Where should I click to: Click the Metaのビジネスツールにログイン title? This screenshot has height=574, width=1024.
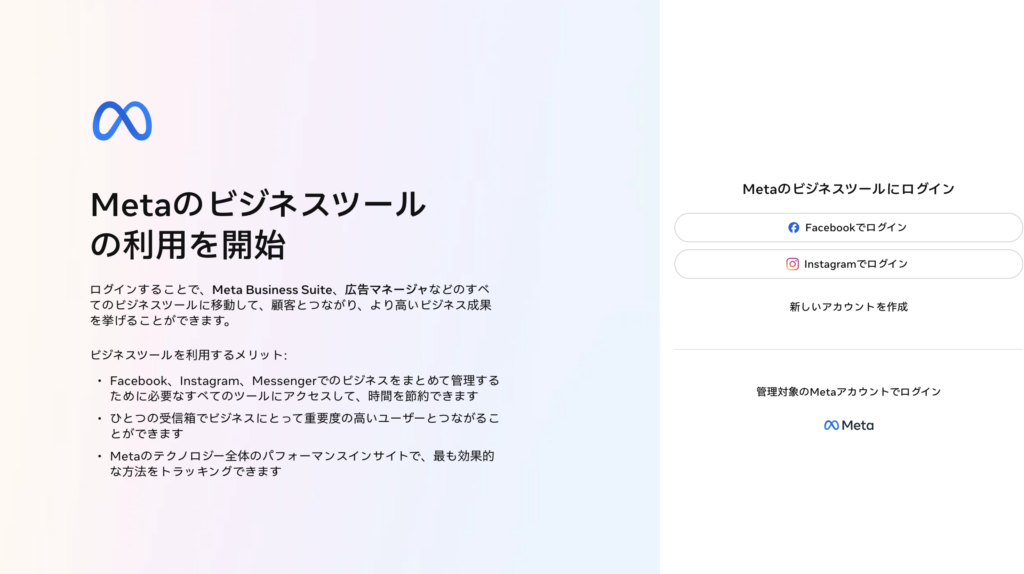848,189
